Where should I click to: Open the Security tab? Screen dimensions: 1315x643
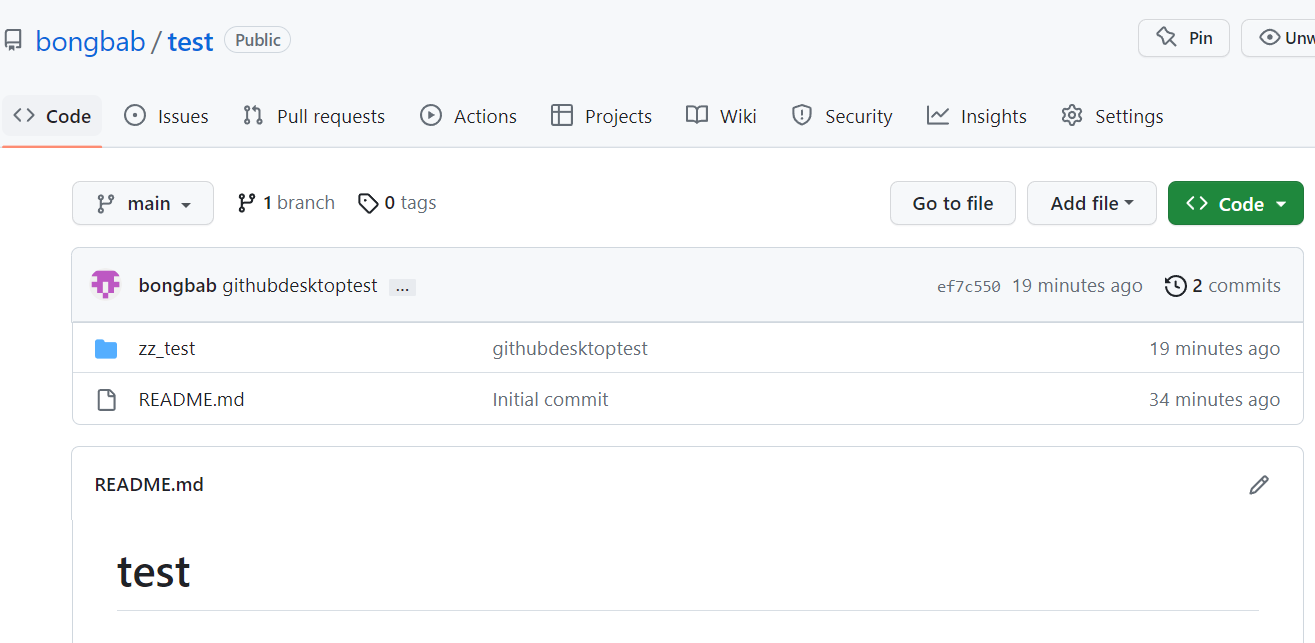click(842, 116)
